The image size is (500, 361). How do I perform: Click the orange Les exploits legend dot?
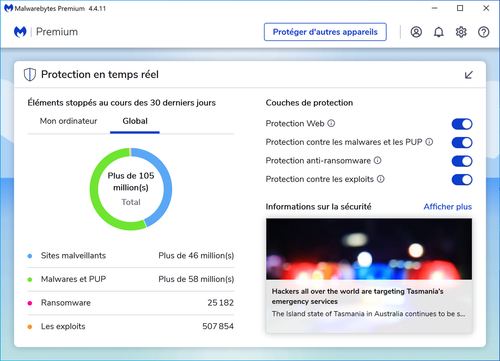pyautogui.click(x=30, y=327)
